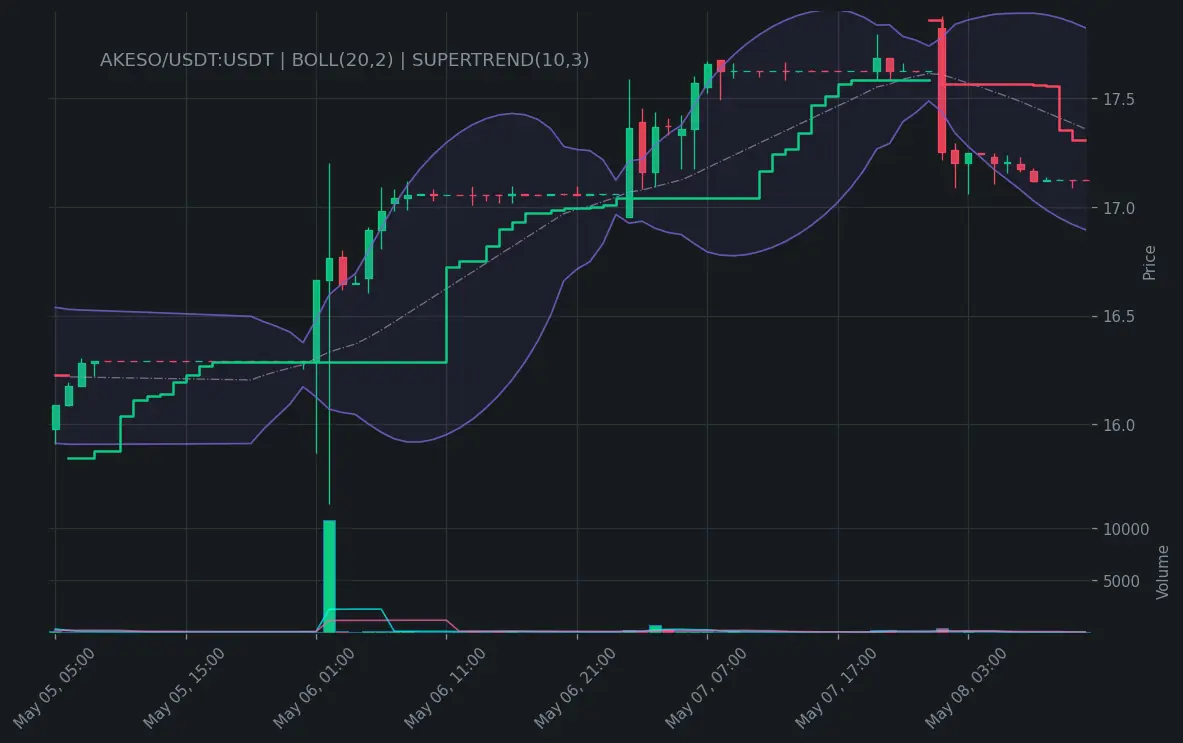This screenshot has width=1183, height=743.
Task: Click the 5000 volume axis label
Action: click(x=1121, y=582)
